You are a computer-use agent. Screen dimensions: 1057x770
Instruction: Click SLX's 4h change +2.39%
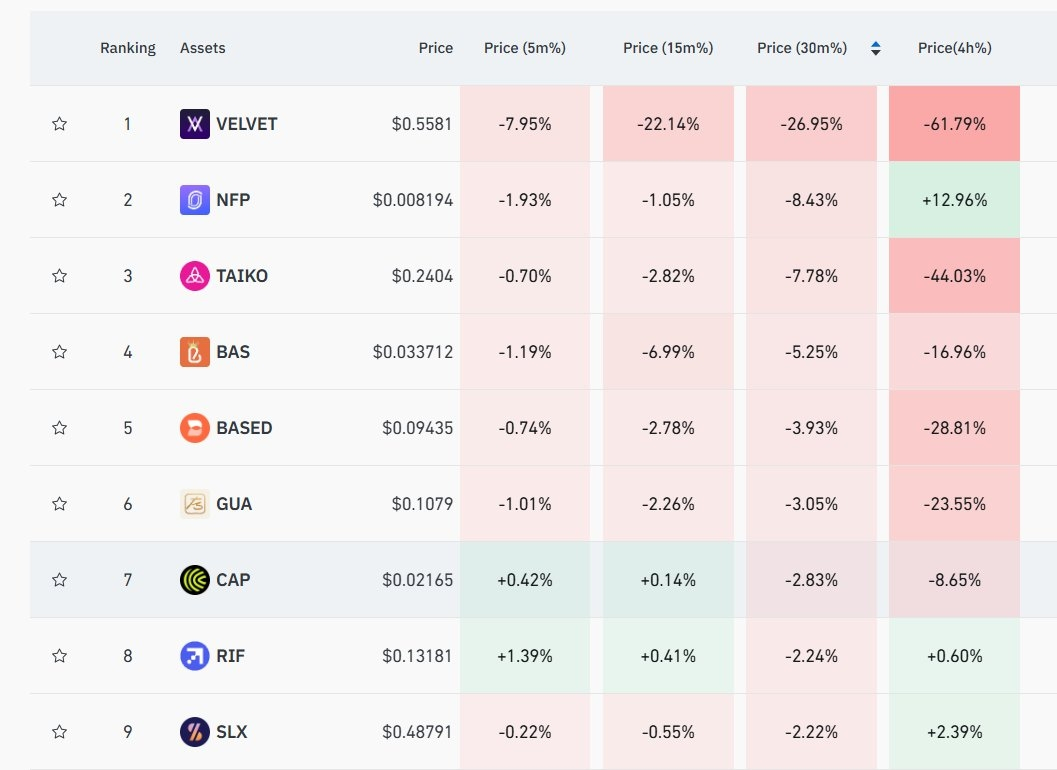point(955,732)
